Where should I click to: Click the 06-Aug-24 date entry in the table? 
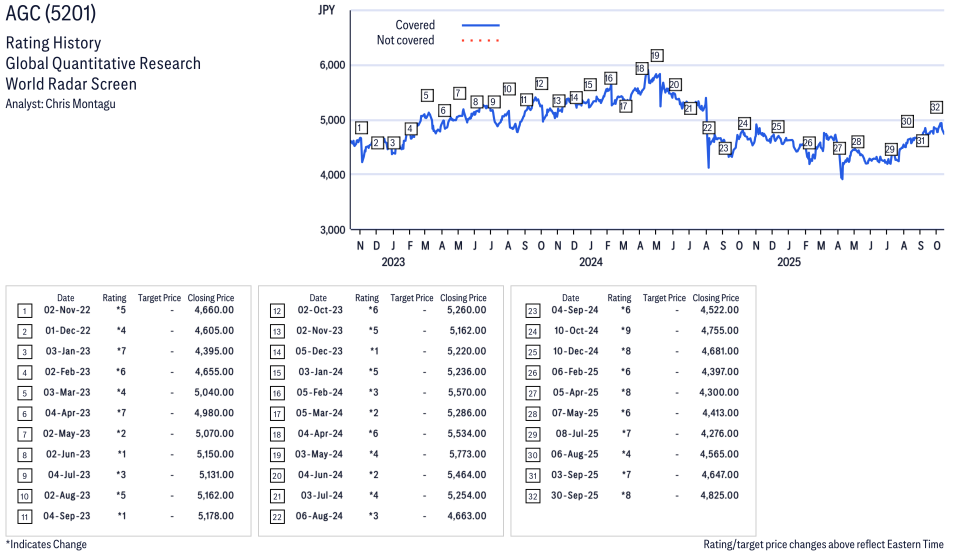click(317, 516)
